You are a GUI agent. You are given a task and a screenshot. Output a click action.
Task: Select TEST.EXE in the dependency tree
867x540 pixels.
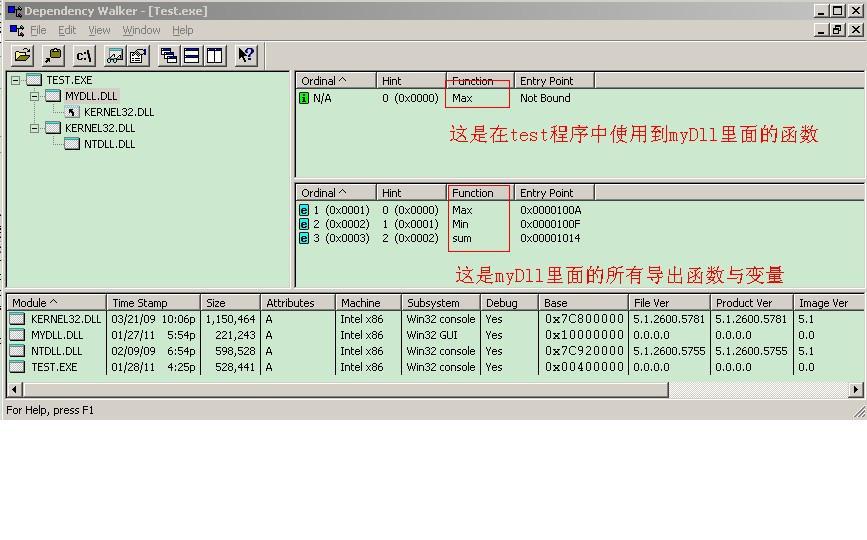69,80
